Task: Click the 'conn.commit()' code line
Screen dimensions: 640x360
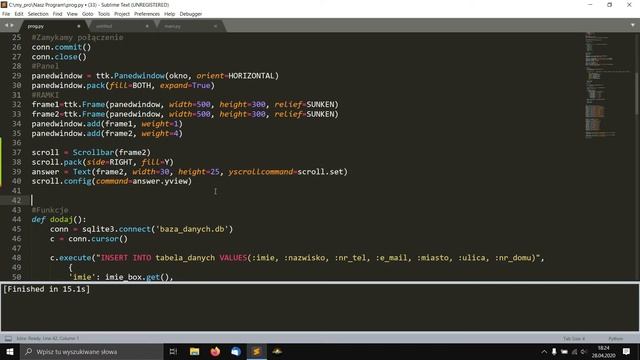Action: 61,47
